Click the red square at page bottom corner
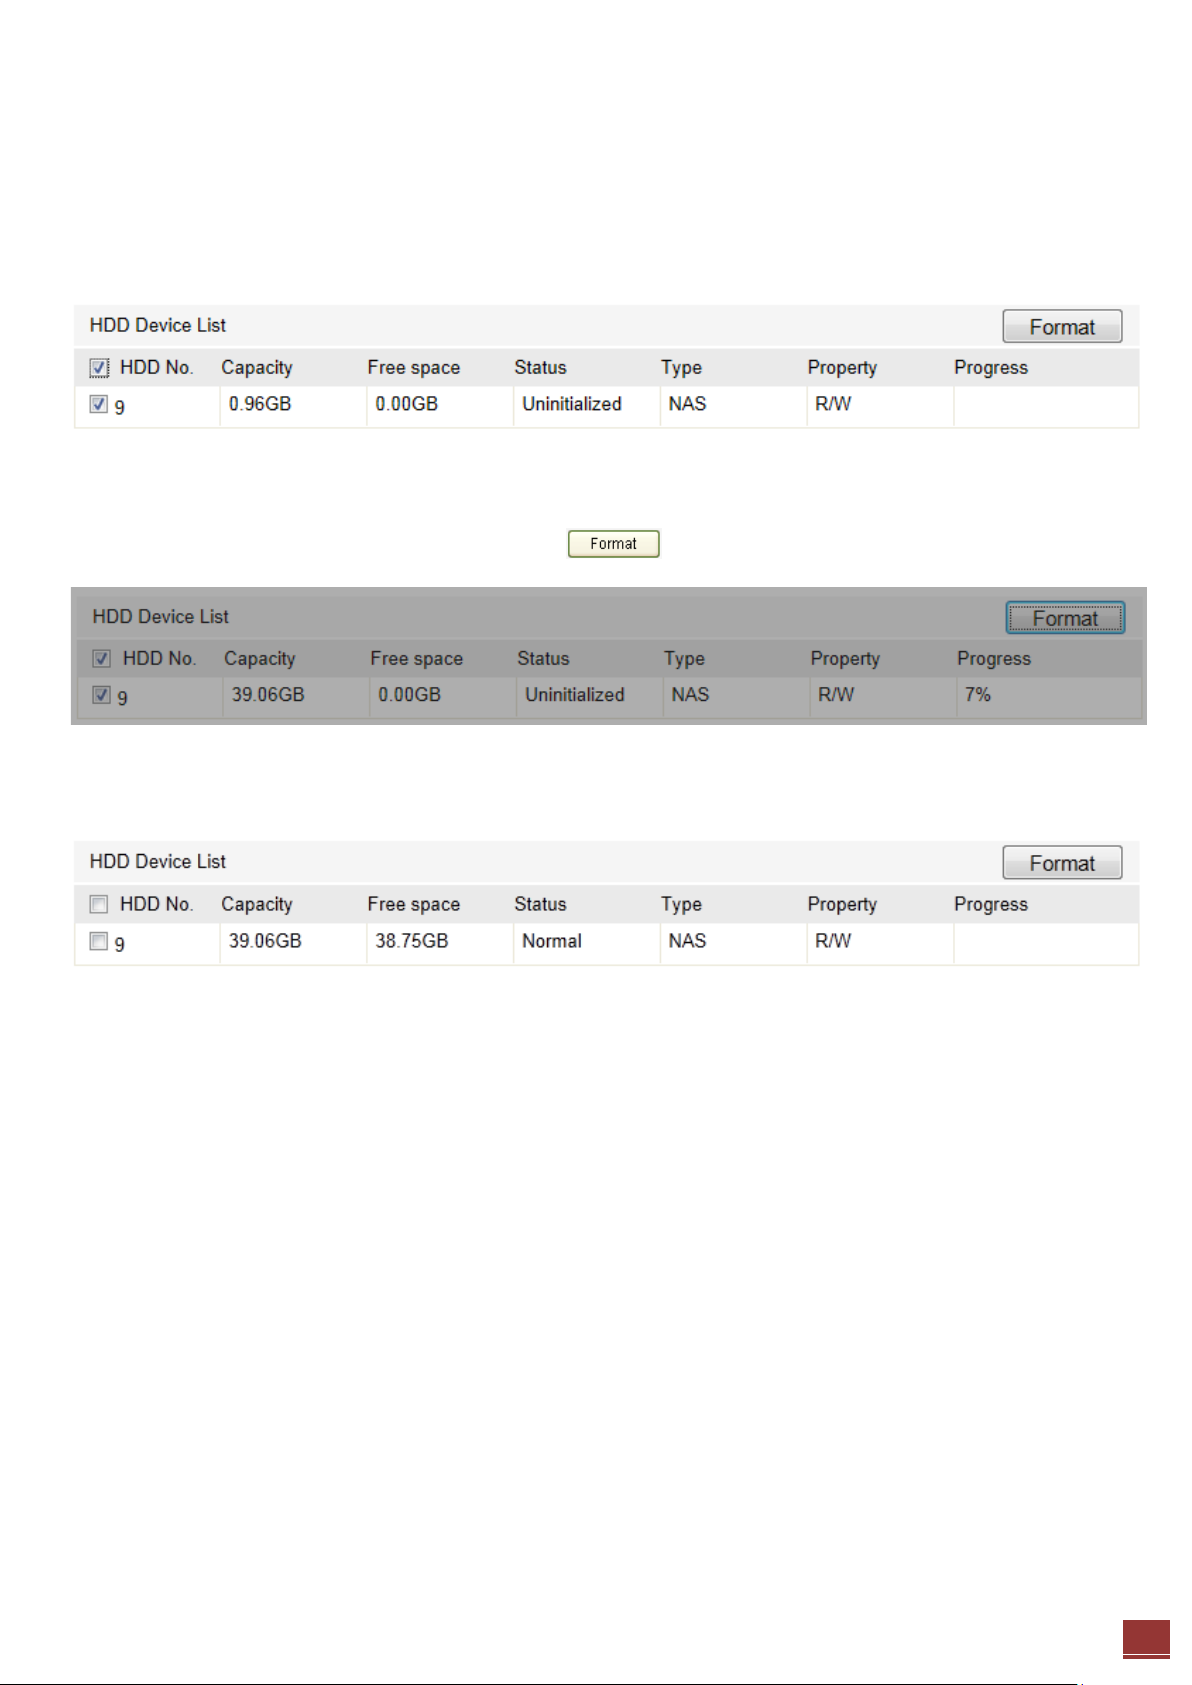This screenshot has width=1192, height=1685. point(1146,1639)
